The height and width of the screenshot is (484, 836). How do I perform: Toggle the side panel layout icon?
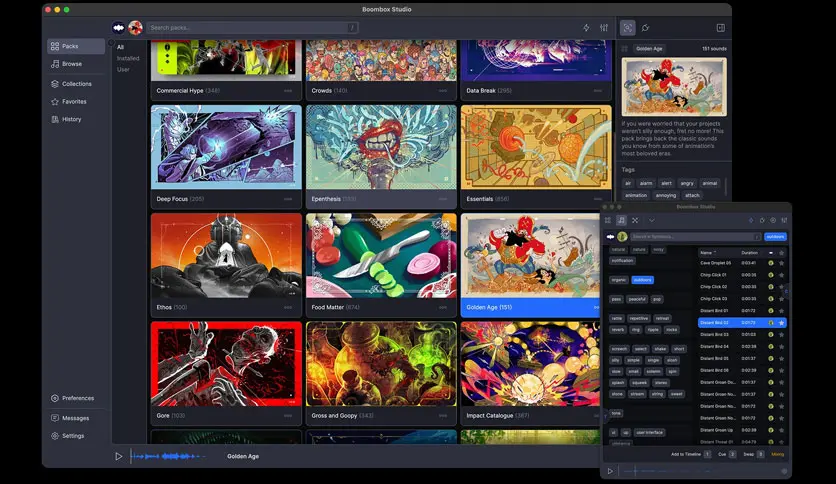click(720, 28)
